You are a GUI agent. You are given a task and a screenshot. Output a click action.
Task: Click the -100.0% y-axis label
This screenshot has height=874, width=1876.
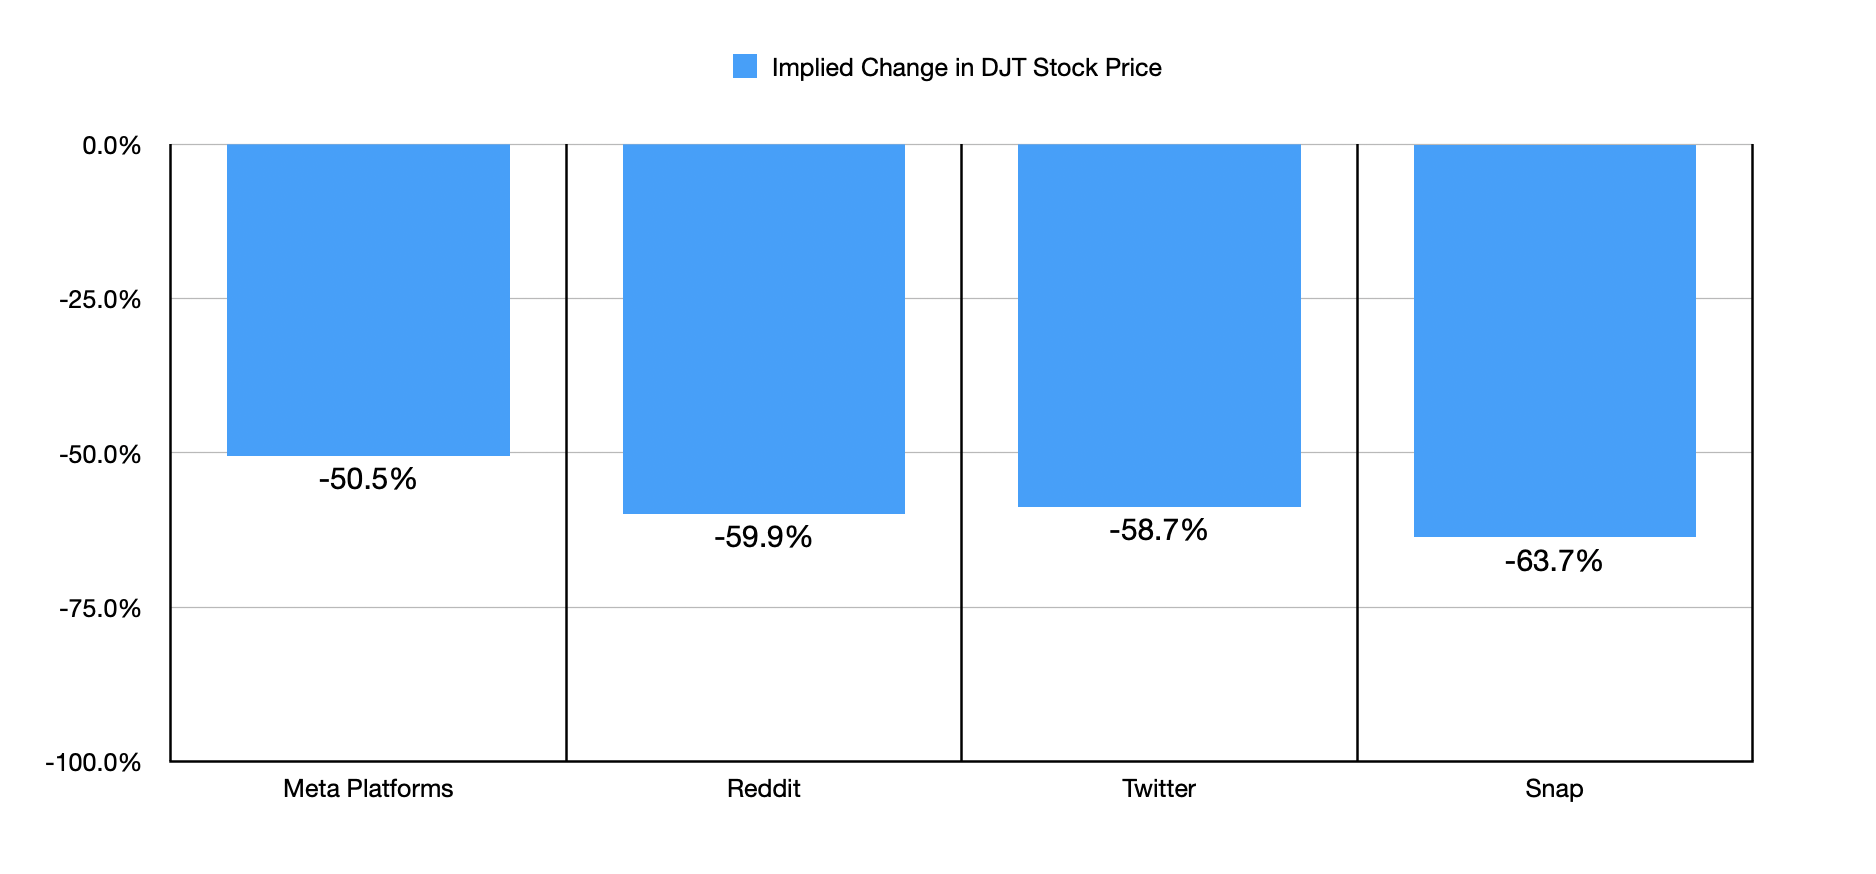pos(94,762)
